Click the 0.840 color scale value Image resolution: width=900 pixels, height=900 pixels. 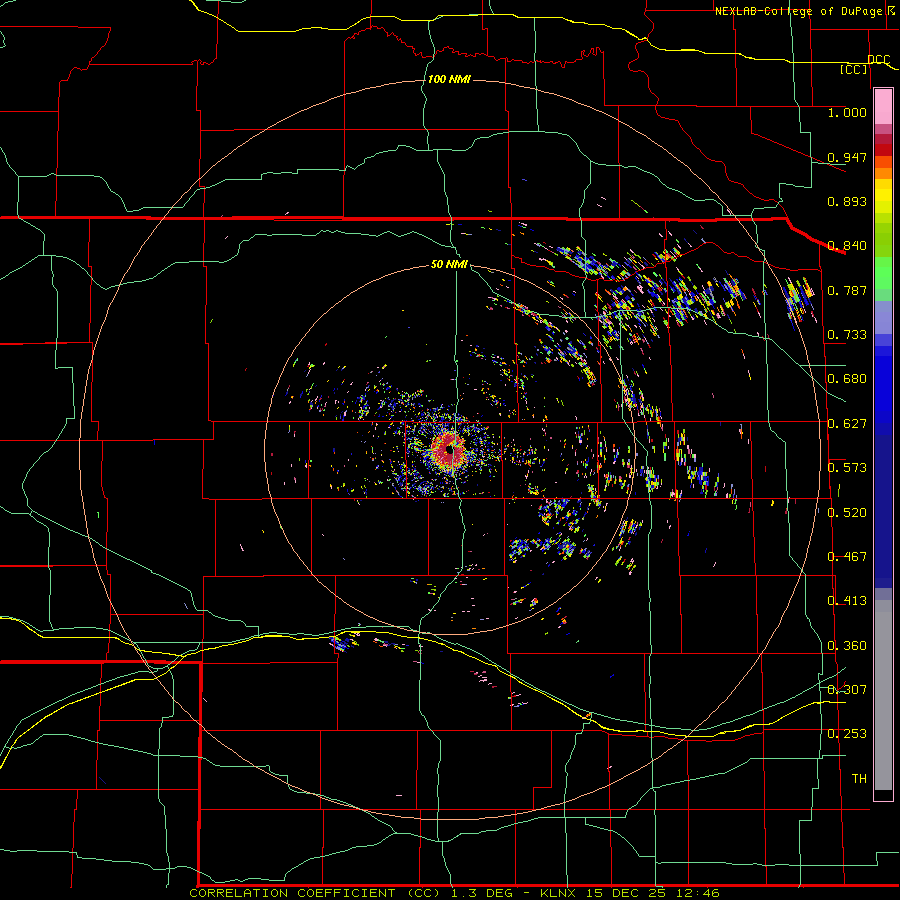point(847,246)
